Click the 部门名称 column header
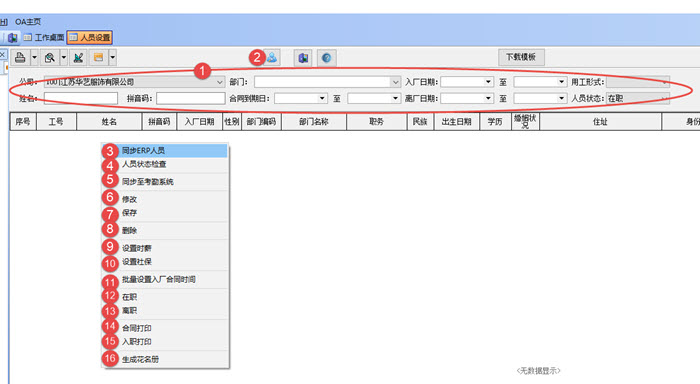 (314, 121)
